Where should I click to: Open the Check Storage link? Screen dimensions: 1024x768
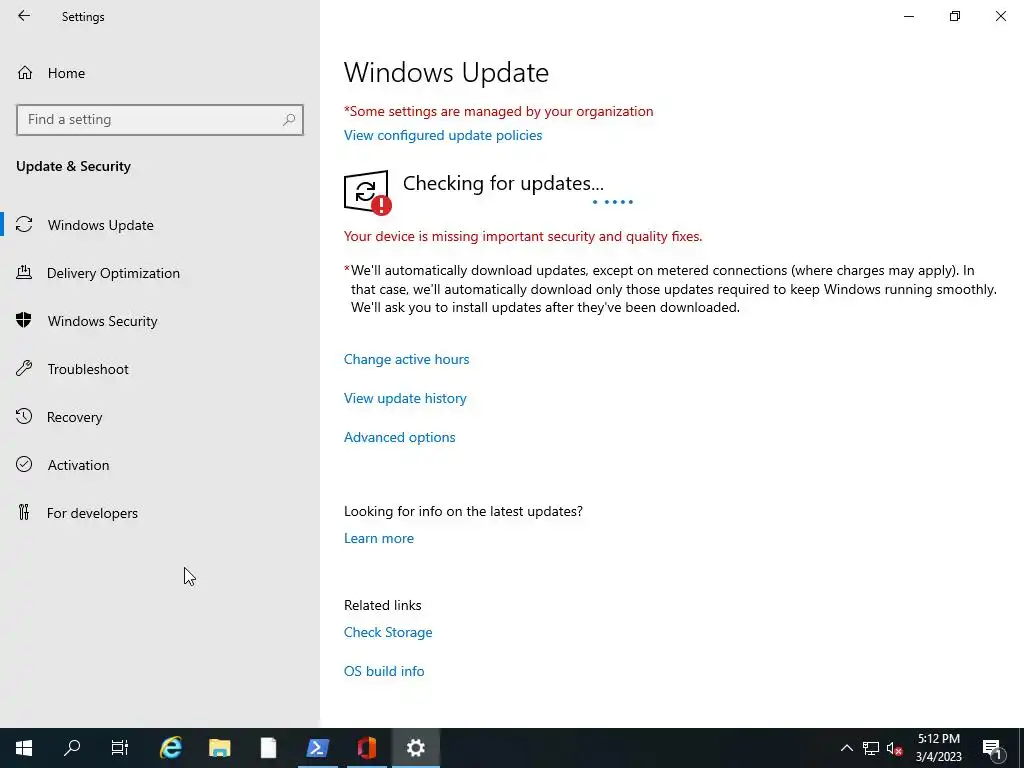point(388,632)
